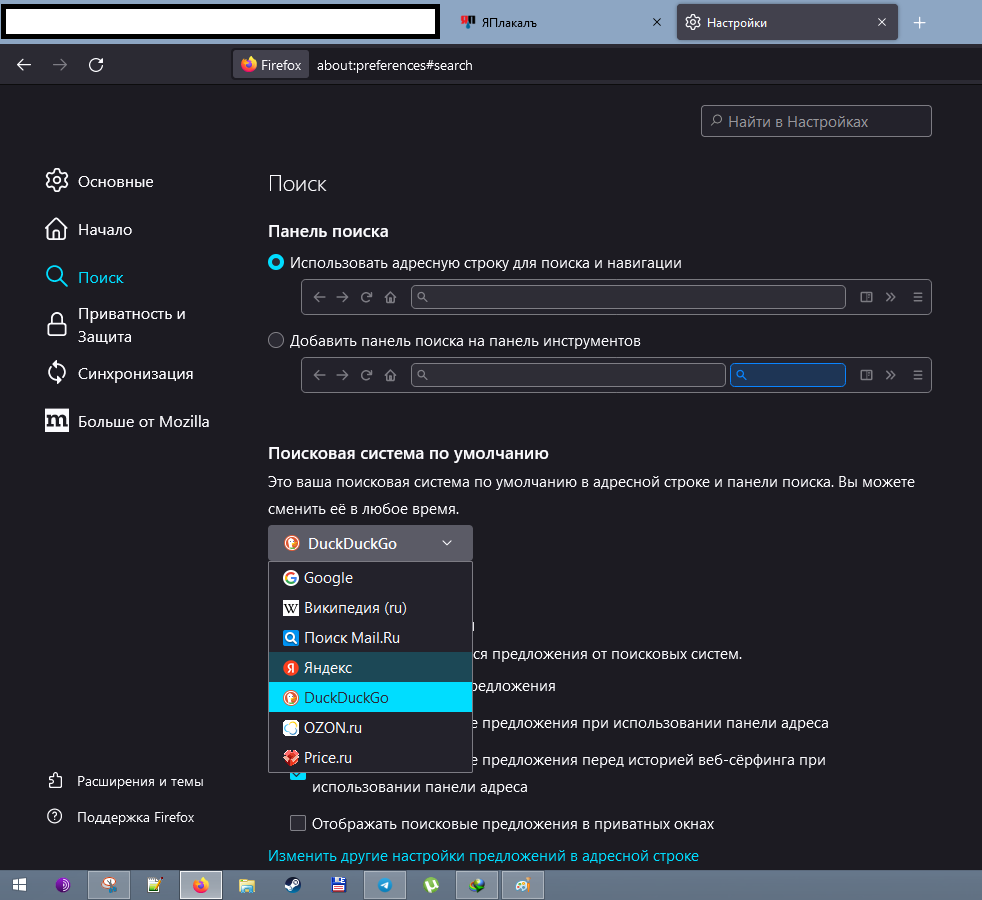Toggle suggestions in private windows checkbox
The image size is (982, 900).
coord(298,823)
